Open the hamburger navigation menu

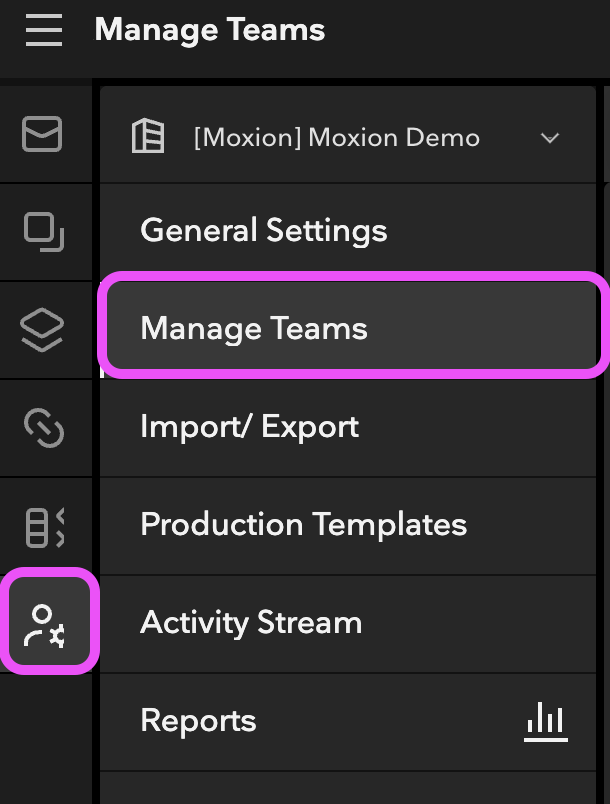[x=44, y=30]
